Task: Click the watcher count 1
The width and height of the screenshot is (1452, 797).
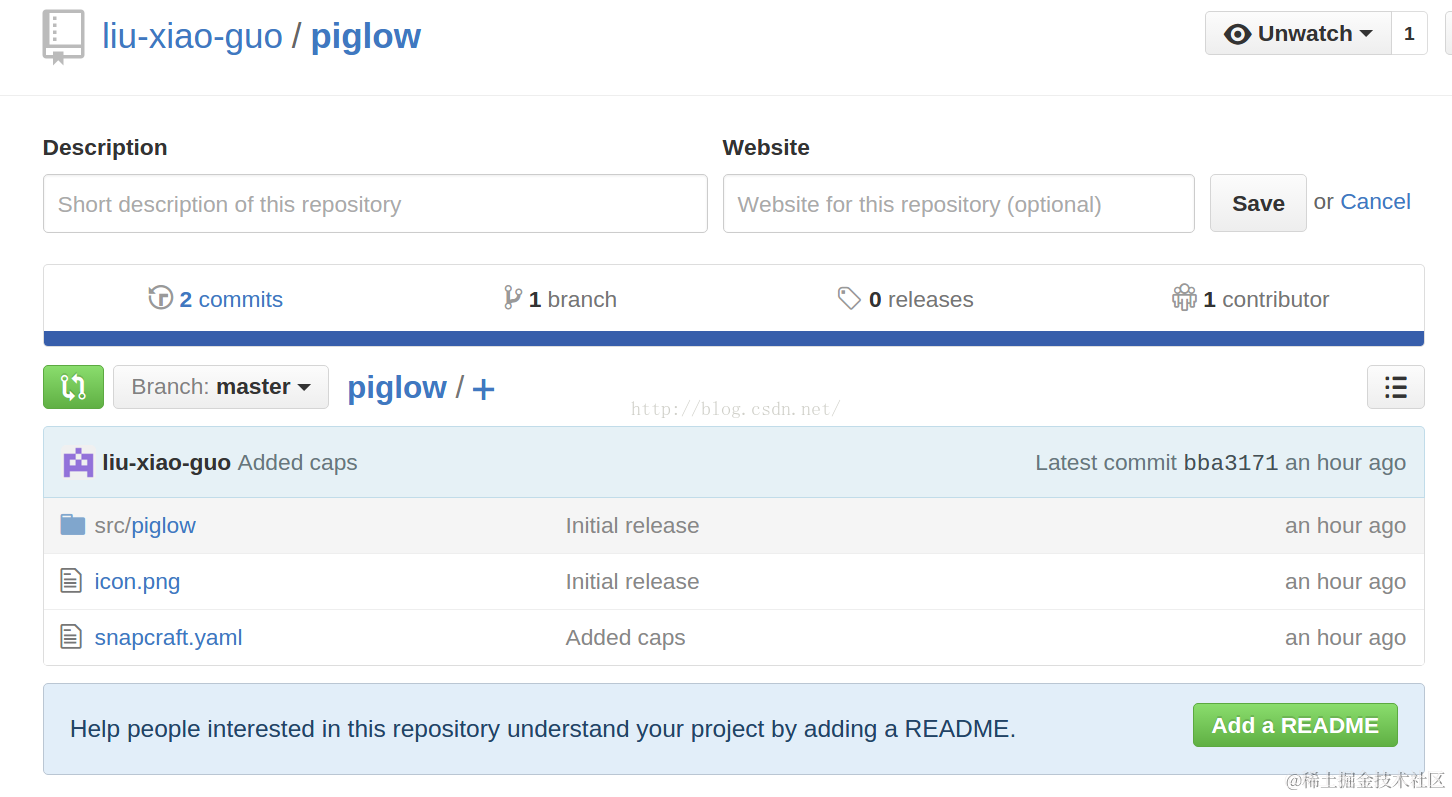Action: [1409, 33]
